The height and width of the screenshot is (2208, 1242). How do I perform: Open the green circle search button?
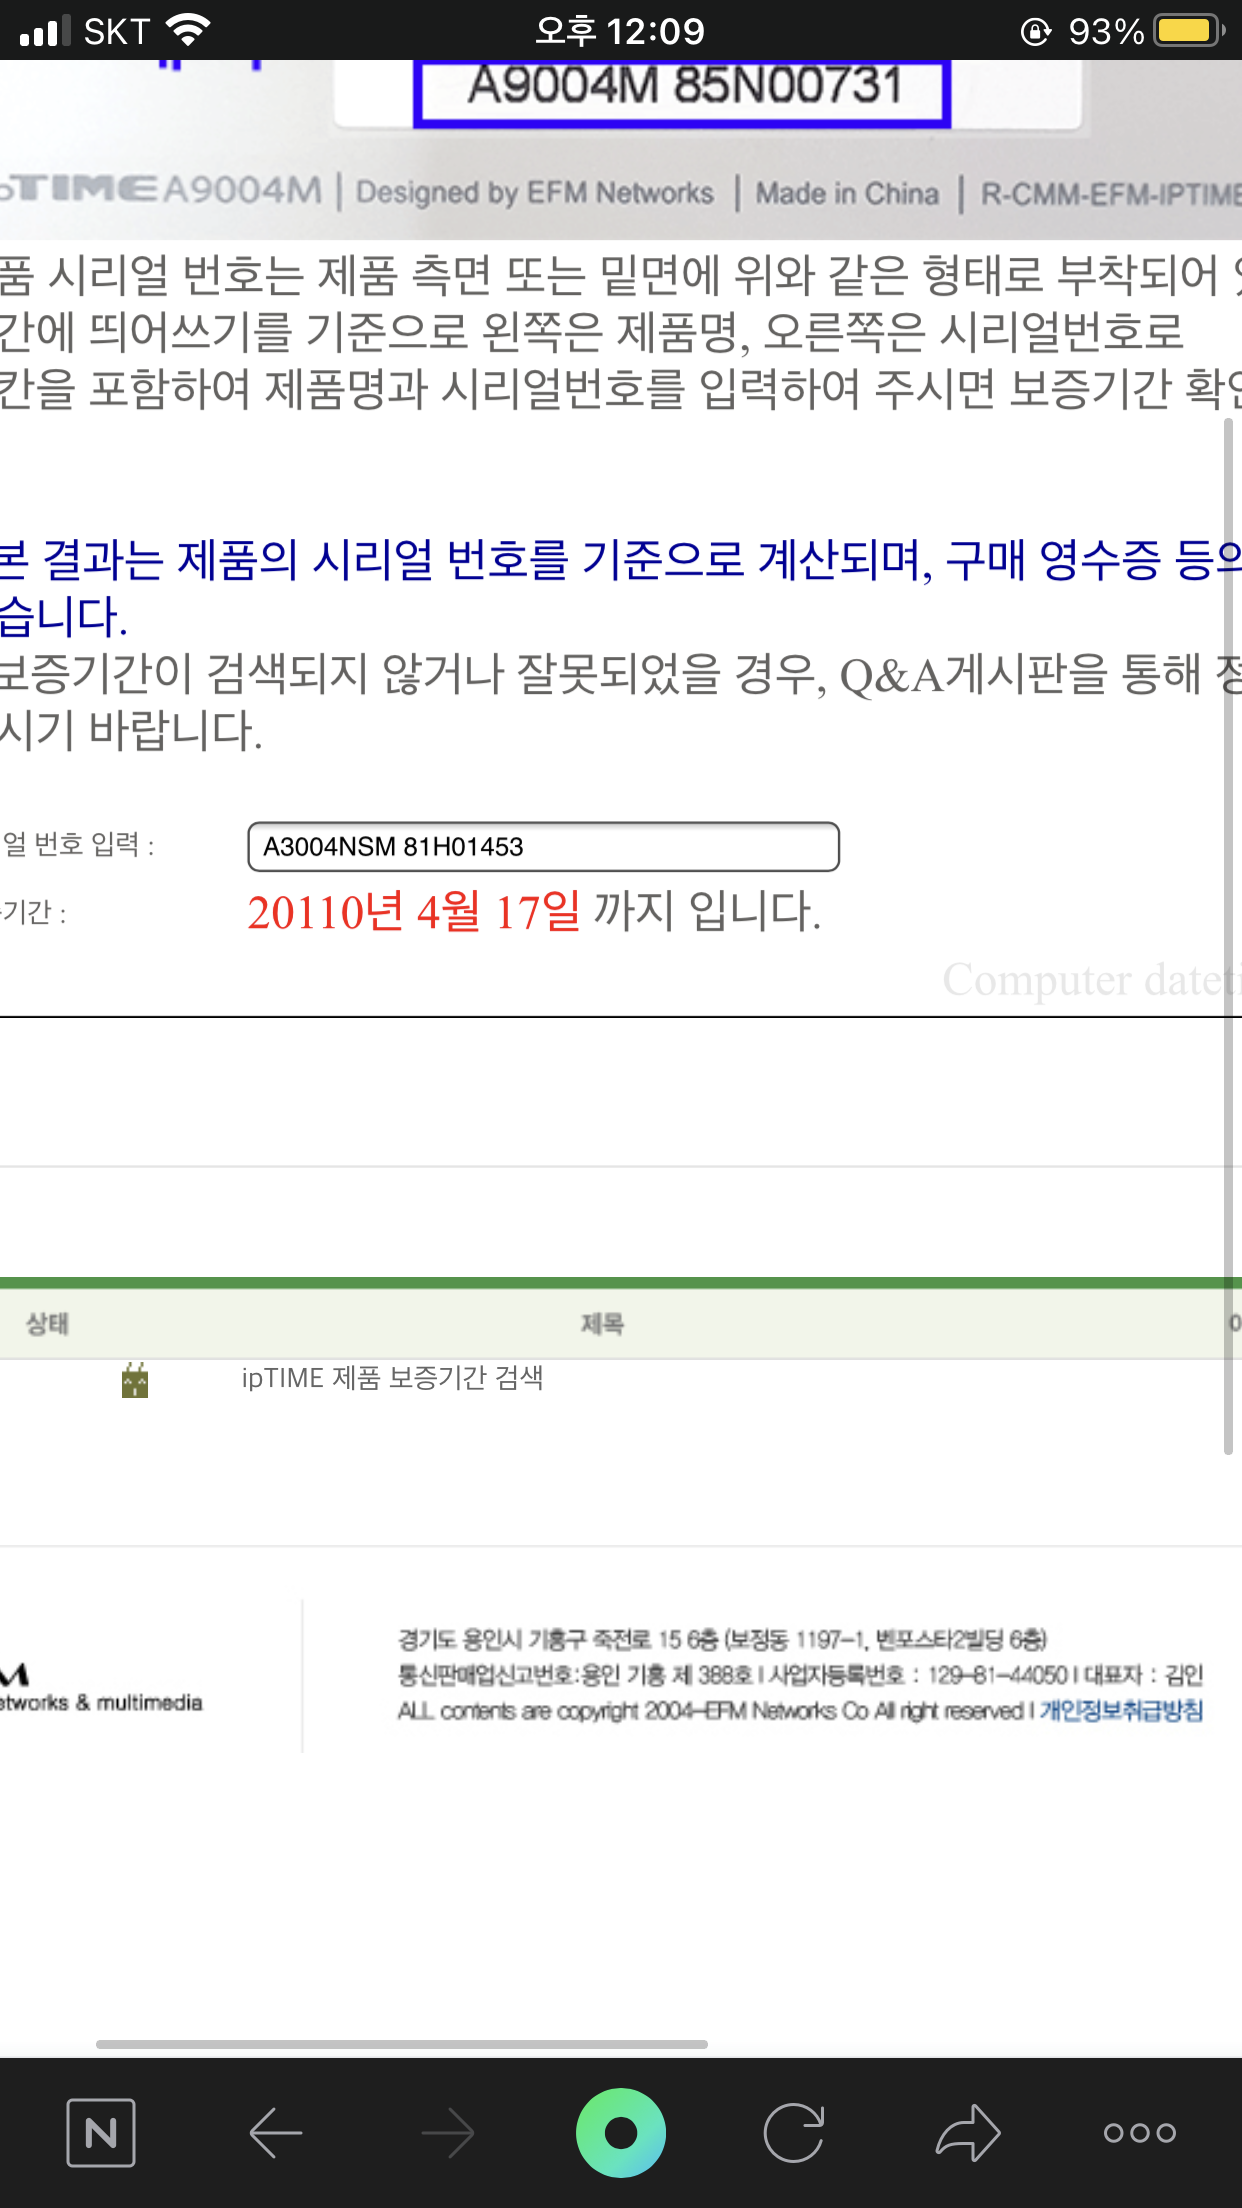point(621,2133)
